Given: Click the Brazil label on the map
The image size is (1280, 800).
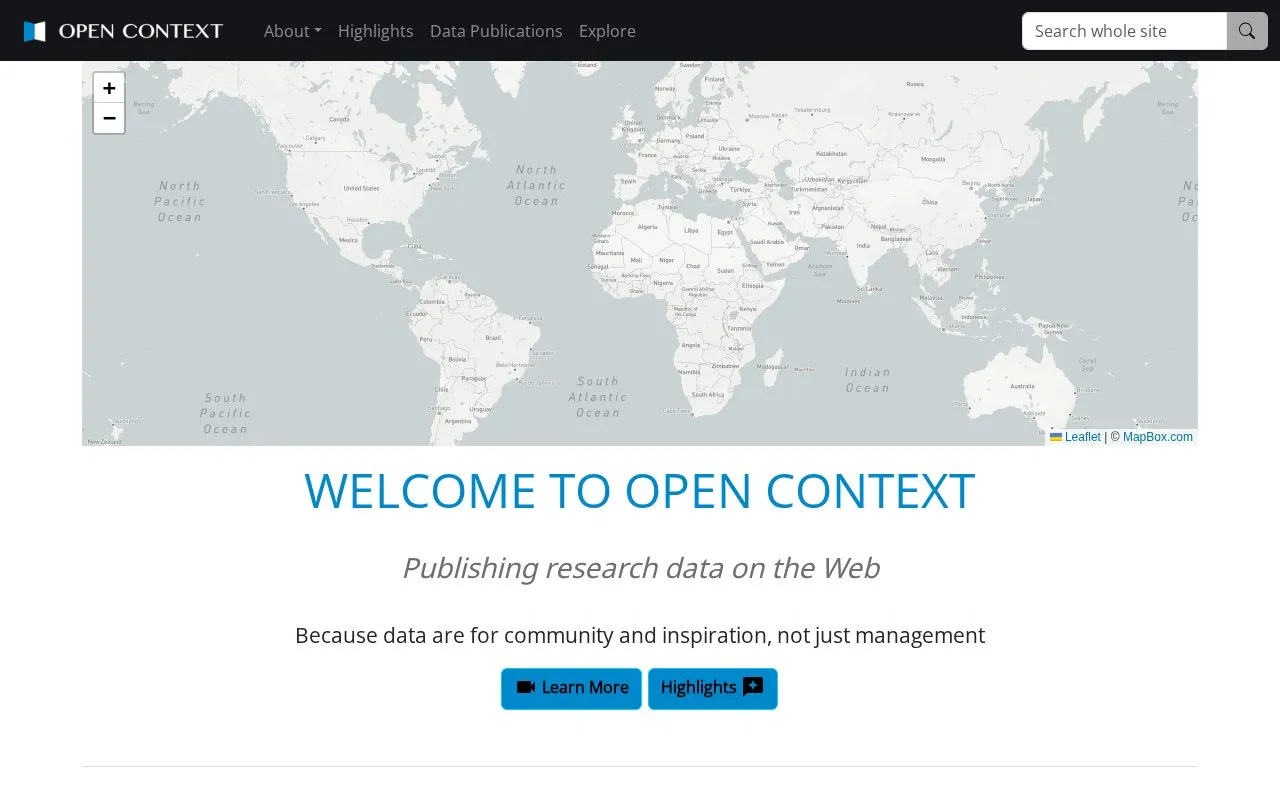Looking at the screenshot, I should coord(493,338).
